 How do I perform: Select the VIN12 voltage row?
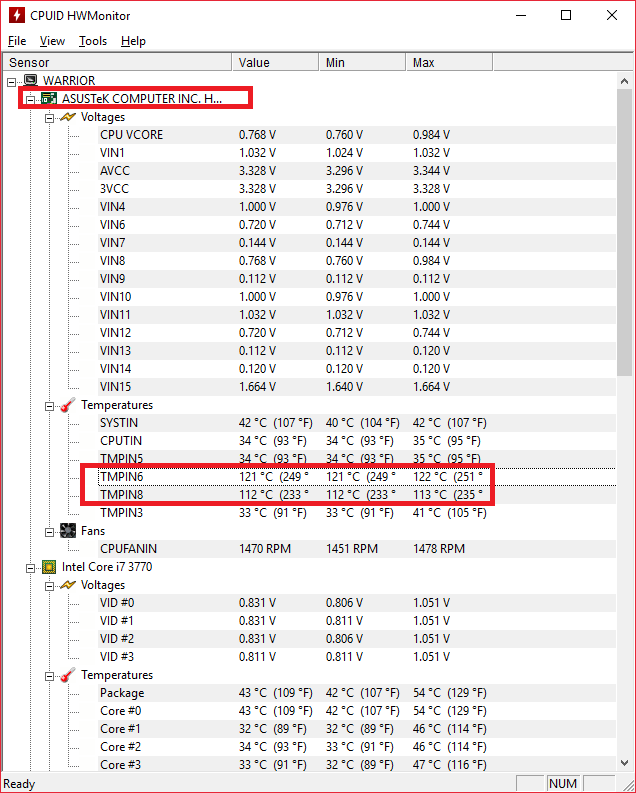pos(357,333)
